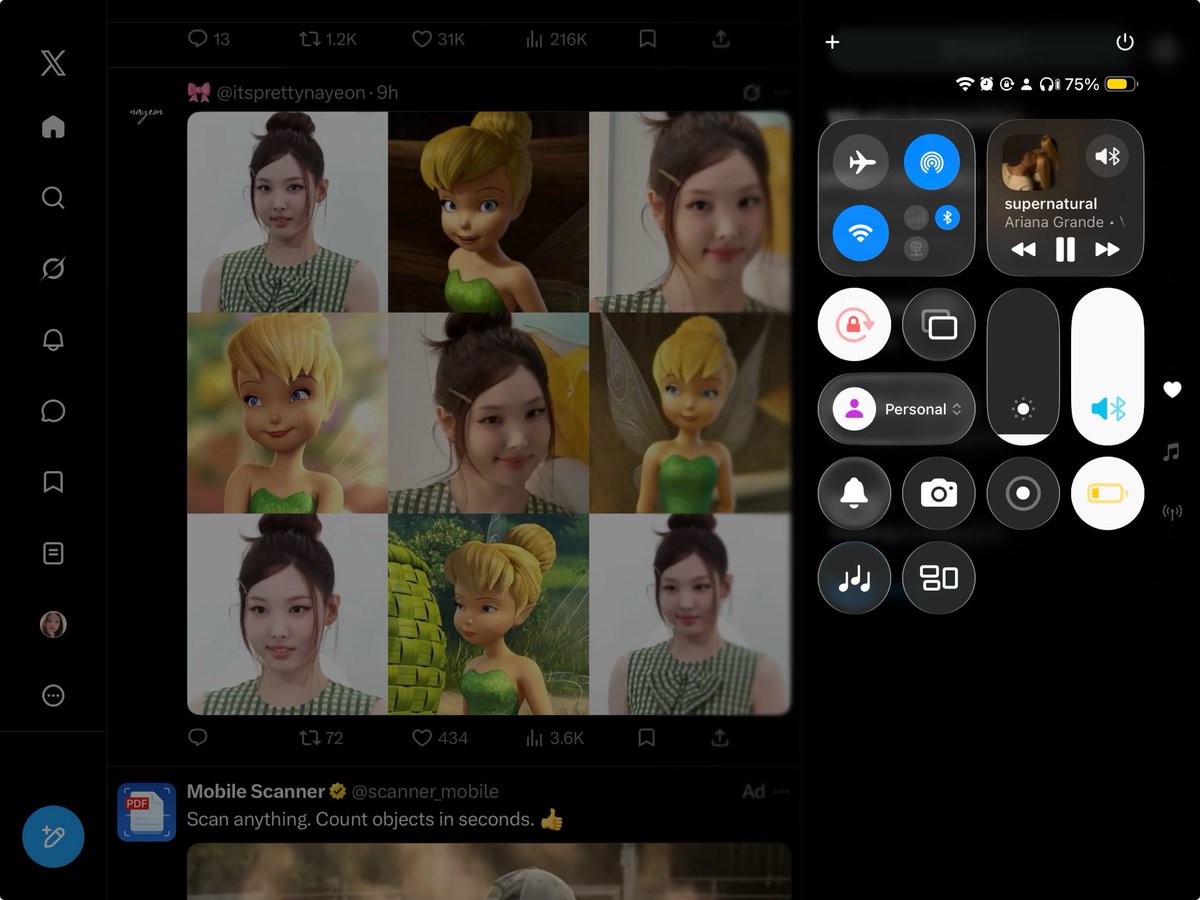1200x900 pixels.
Task: Tap the power button in Control Center
Action: coord(1125,42)
